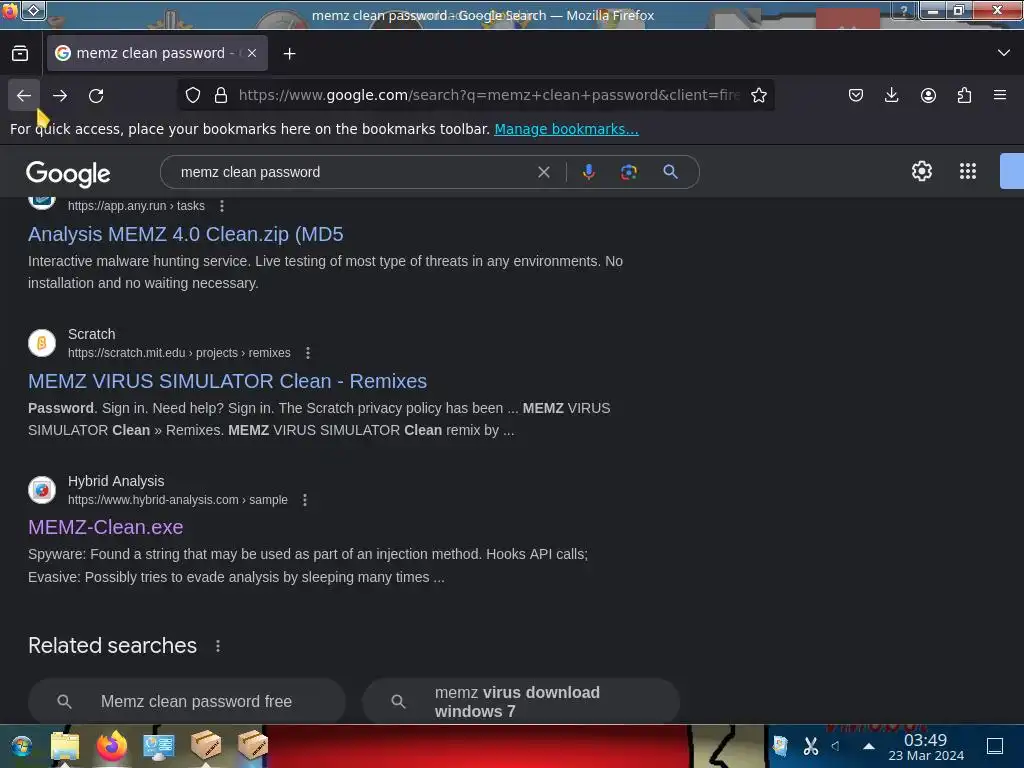Bookmark this page with star icon

[x=759, y=95]
